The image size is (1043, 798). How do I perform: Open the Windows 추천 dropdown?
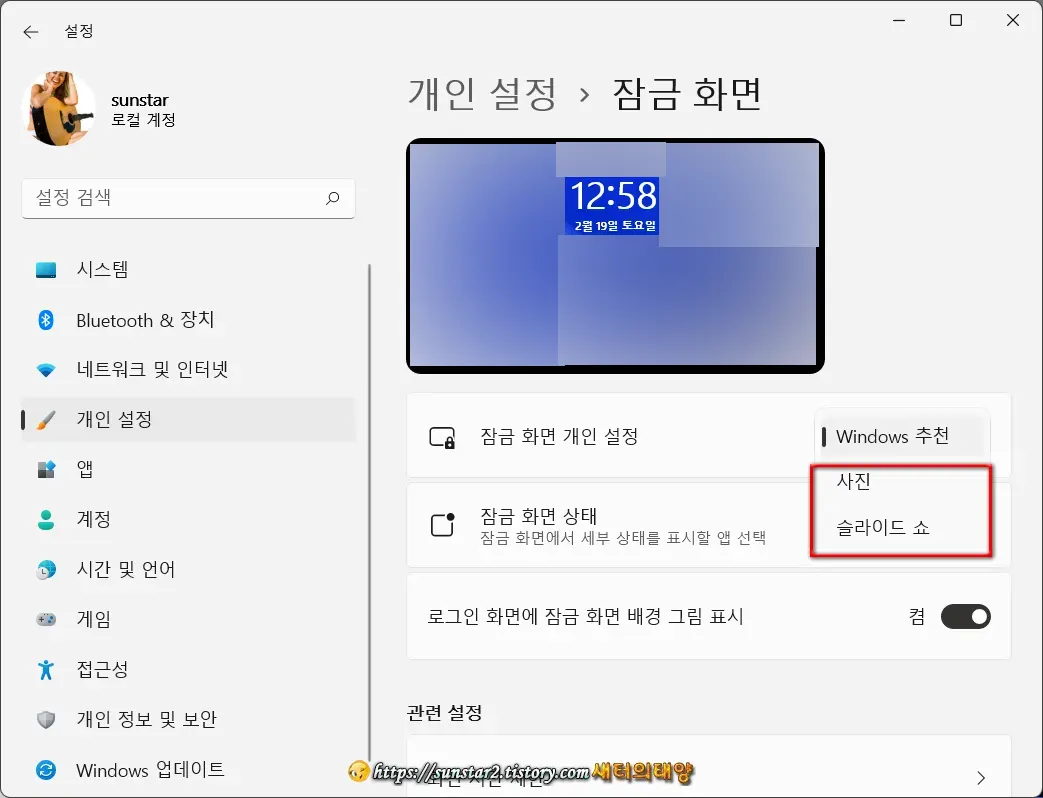899,436
